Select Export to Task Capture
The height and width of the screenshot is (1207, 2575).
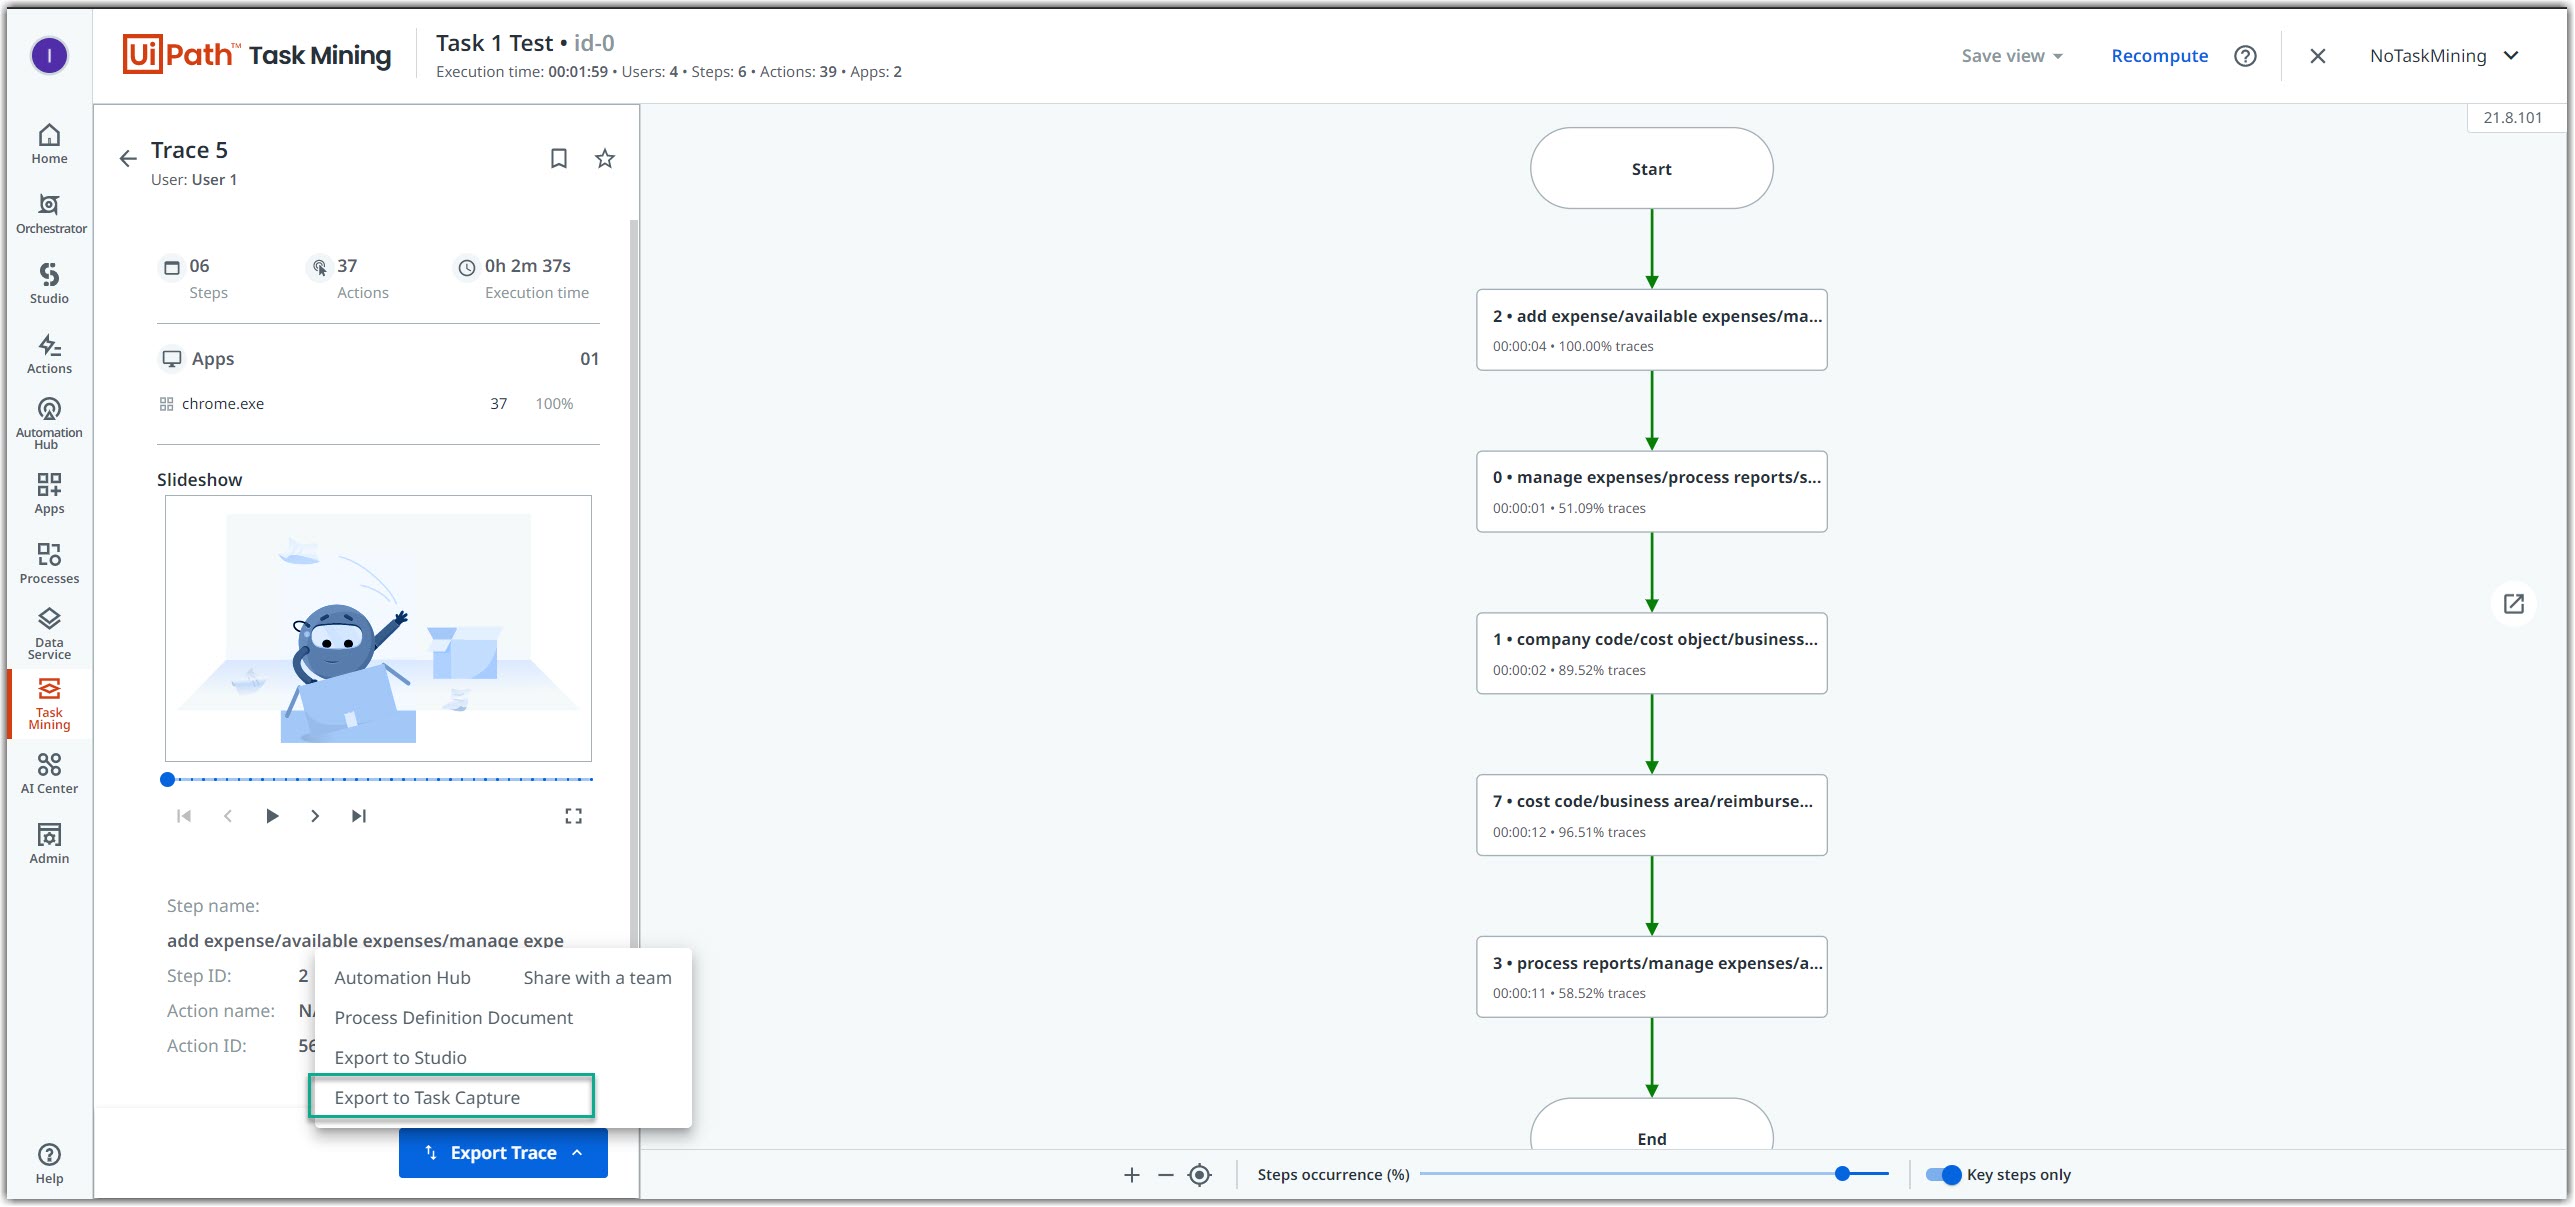click(427, 1096)
